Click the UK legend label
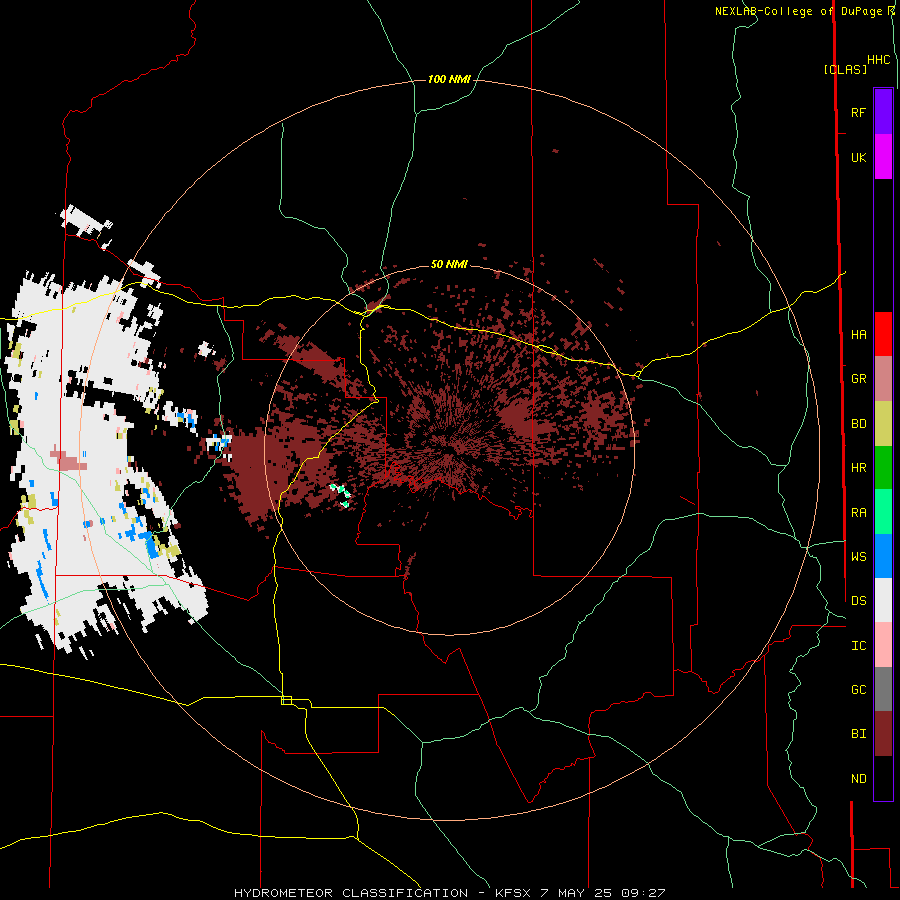This screenshot has height=900, width=900. click(858, 157)
